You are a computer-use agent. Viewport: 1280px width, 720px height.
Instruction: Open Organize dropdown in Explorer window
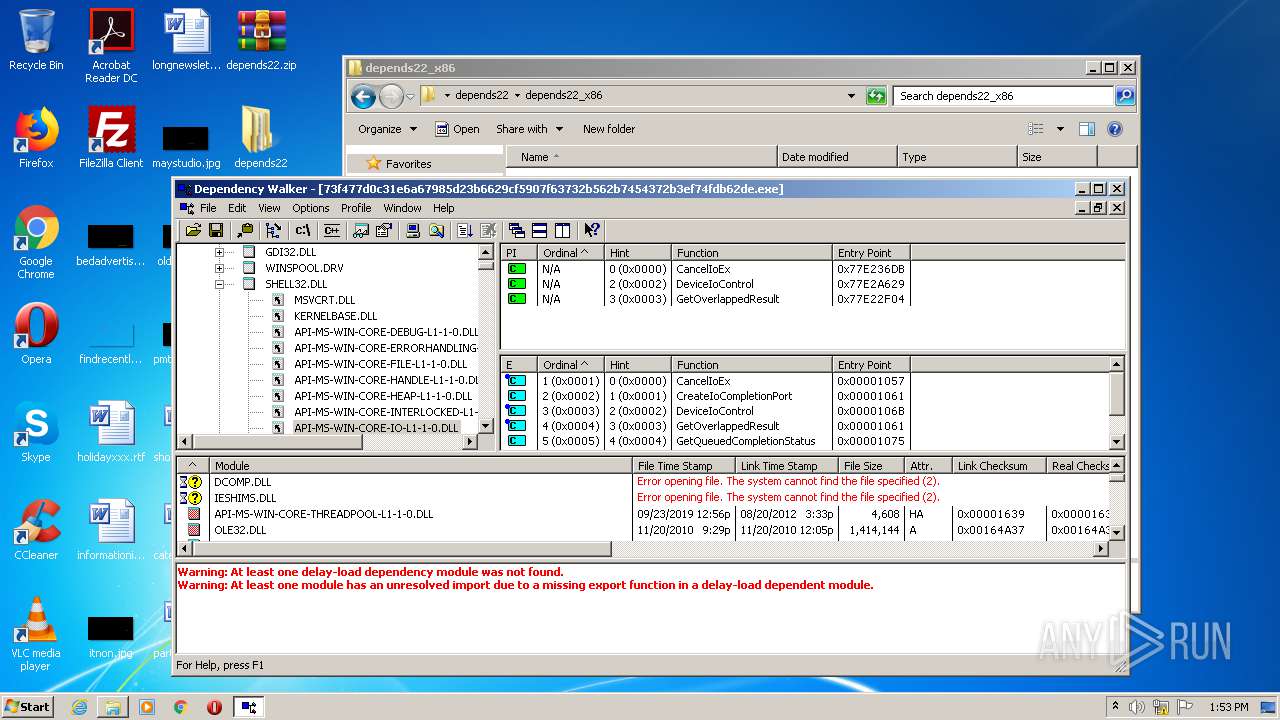(387, 129)
